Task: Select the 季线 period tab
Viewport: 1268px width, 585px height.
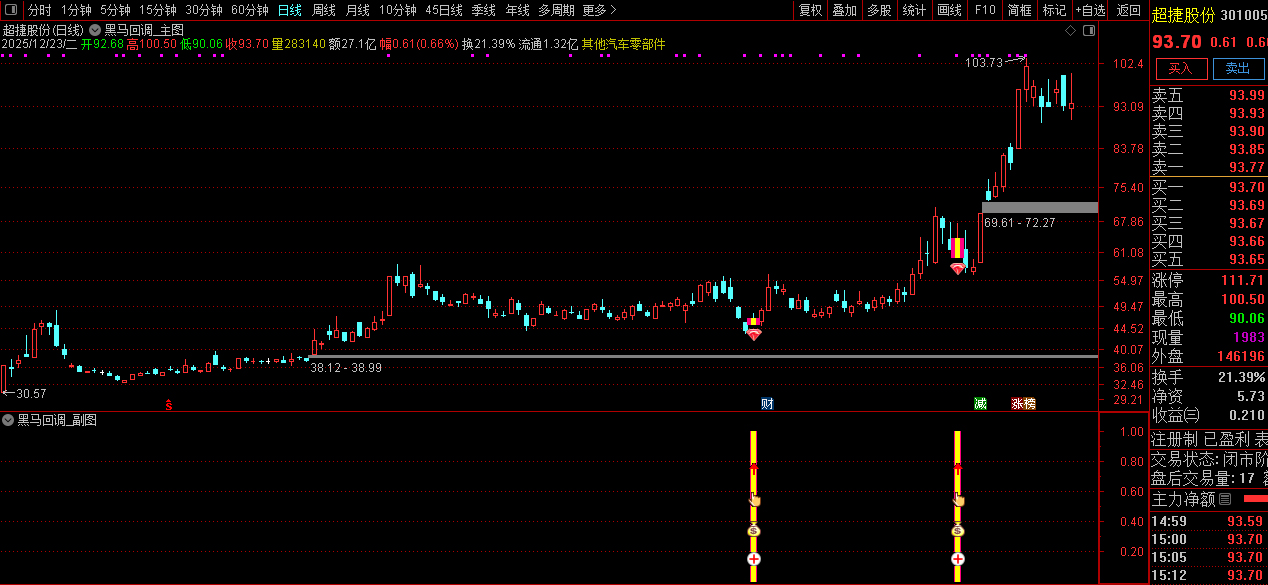Action: click(x=484, y=10)
